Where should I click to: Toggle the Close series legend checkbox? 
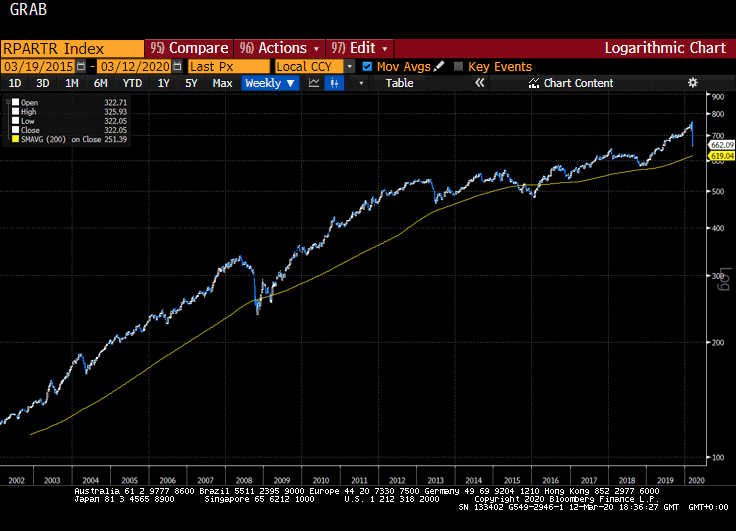point(15,130)
